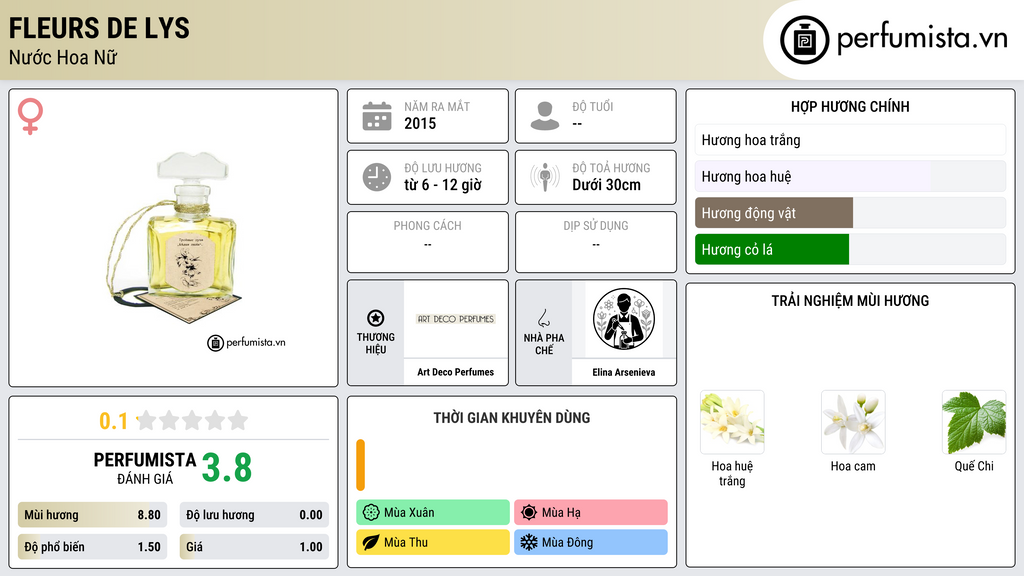Click the leaf icon in Mùa Thu

[x=371, y=542]
